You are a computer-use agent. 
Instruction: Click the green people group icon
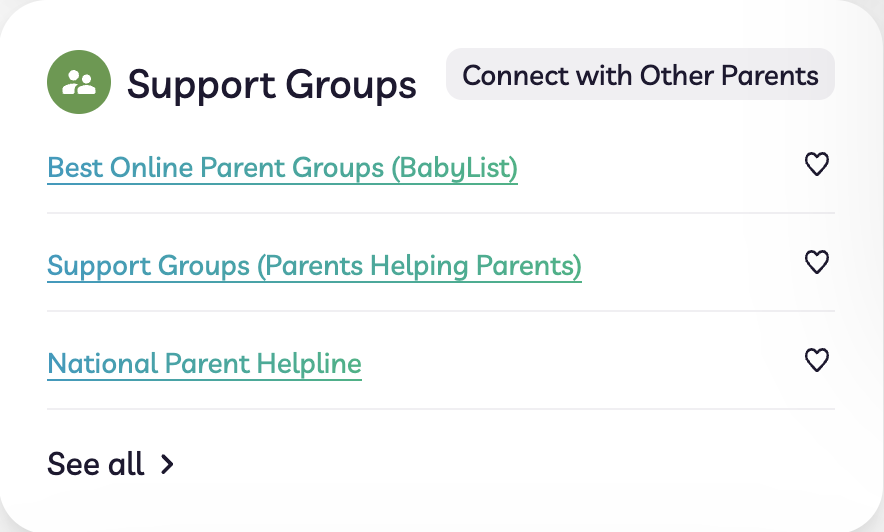click(79, 82)
